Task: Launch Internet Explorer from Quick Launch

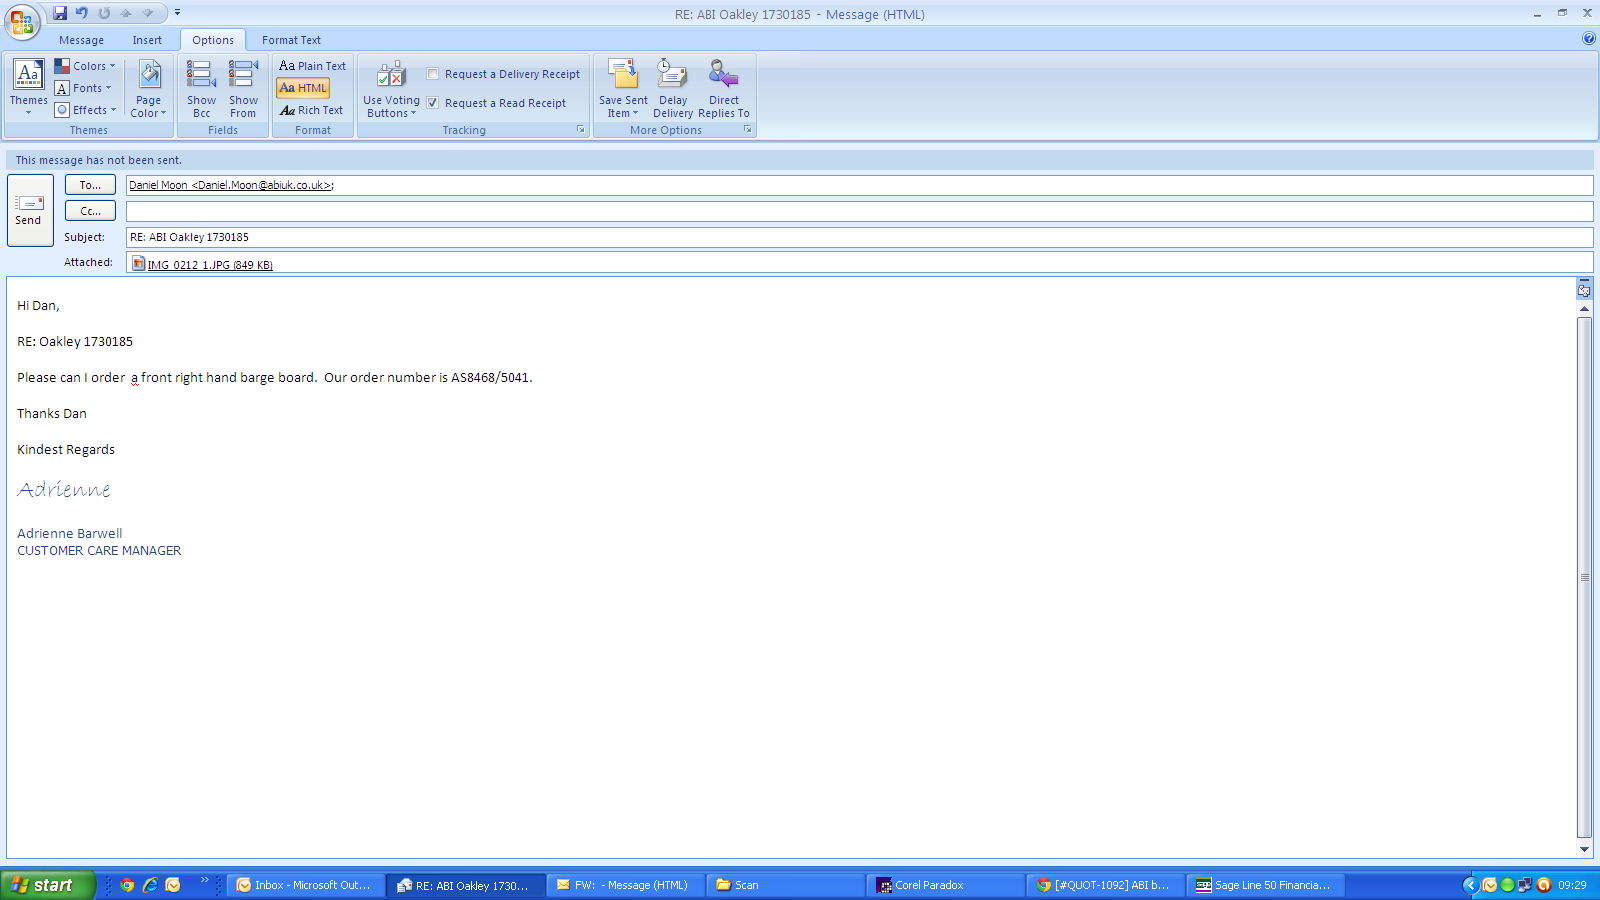Action: click(x=150, y=885)
